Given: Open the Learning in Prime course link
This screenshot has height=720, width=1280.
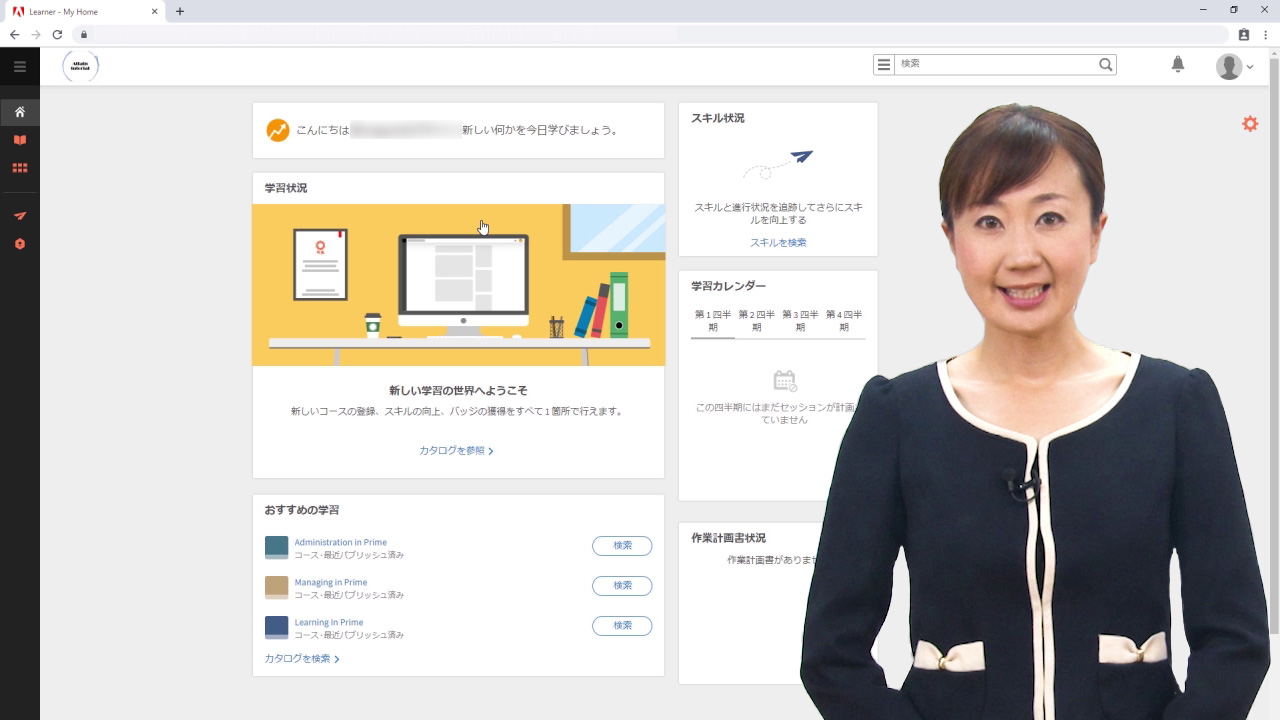Looking at the screenshot, I should 329,622.
